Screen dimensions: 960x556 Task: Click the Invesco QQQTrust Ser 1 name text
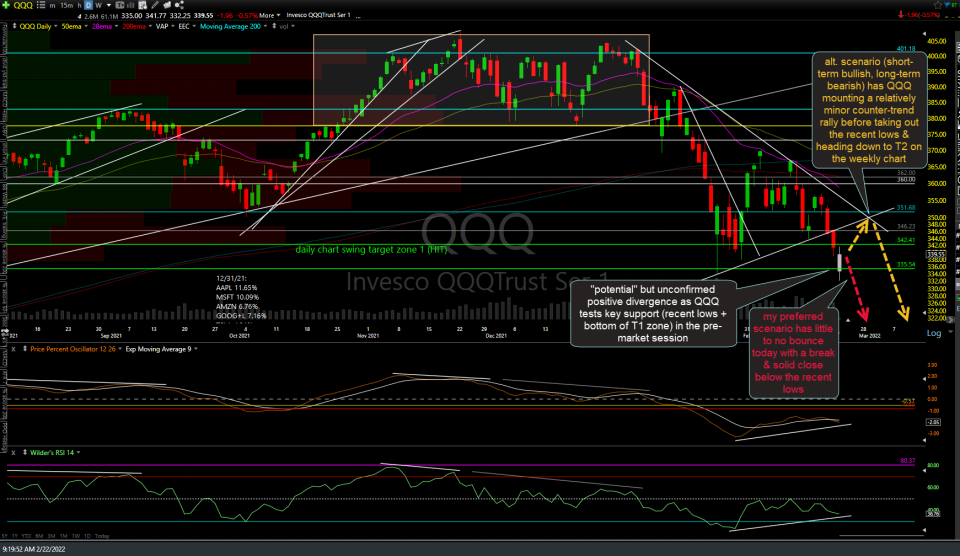[318, 15]
